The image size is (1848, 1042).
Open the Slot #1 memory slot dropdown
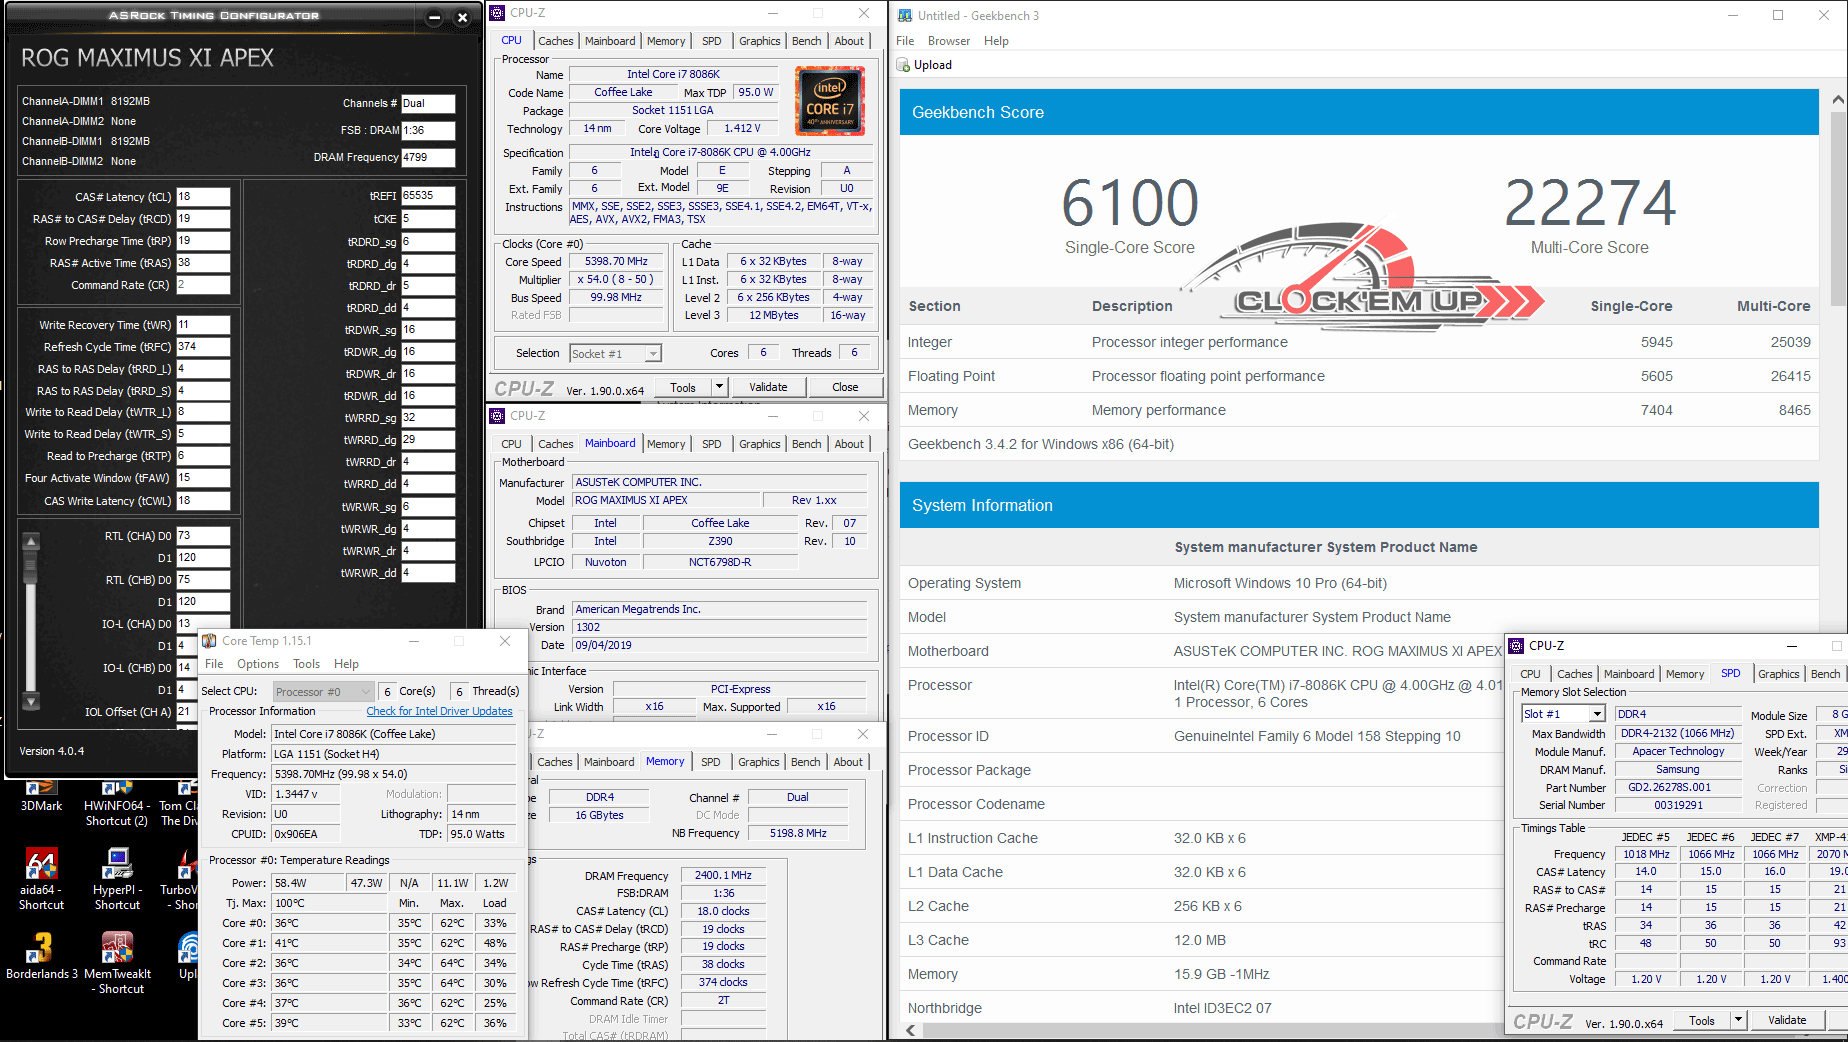pos(1597,714)
